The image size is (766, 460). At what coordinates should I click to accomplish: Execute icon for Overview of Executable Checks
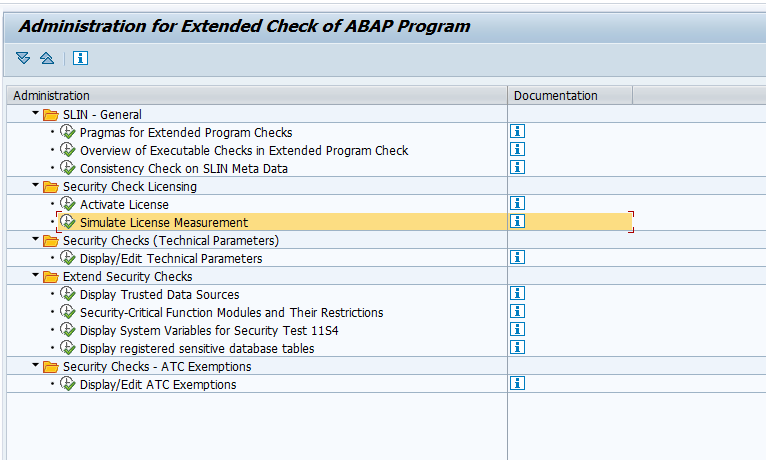pyautogui.click(x=67, y=150)
